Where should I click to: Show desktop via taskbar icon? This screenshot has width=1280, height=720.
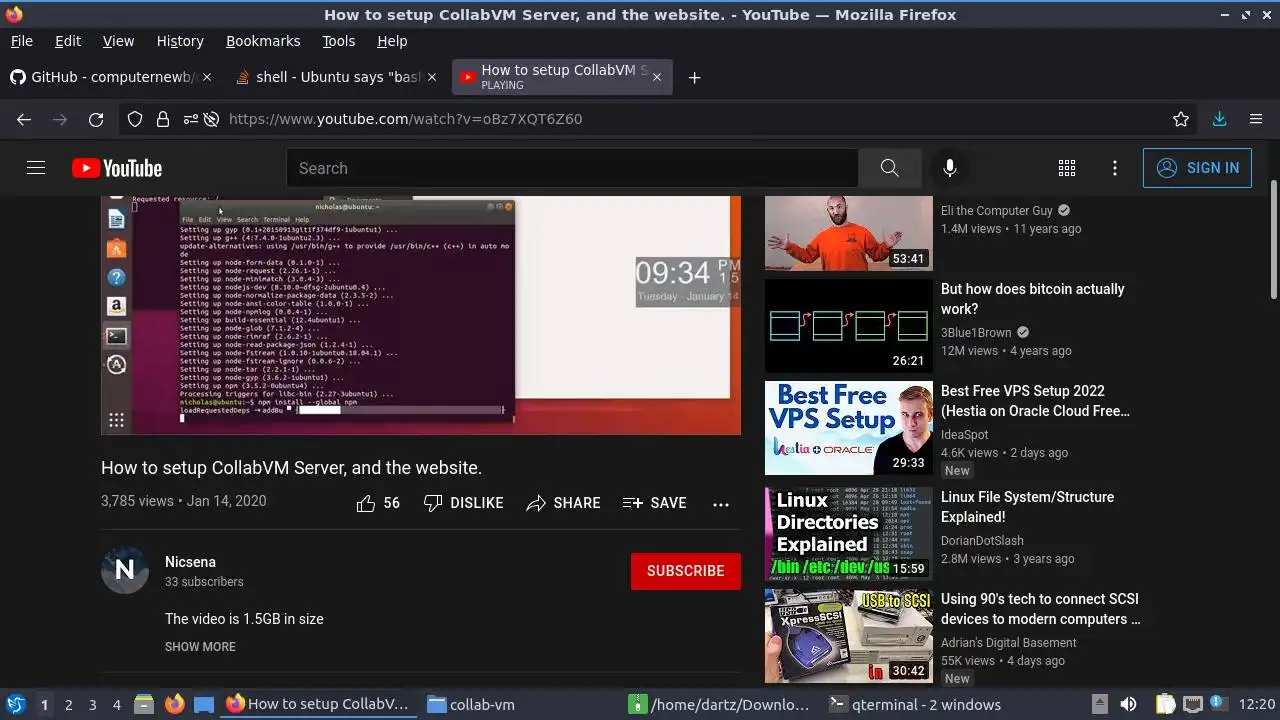pyautogui.click(x=204, y=704)
